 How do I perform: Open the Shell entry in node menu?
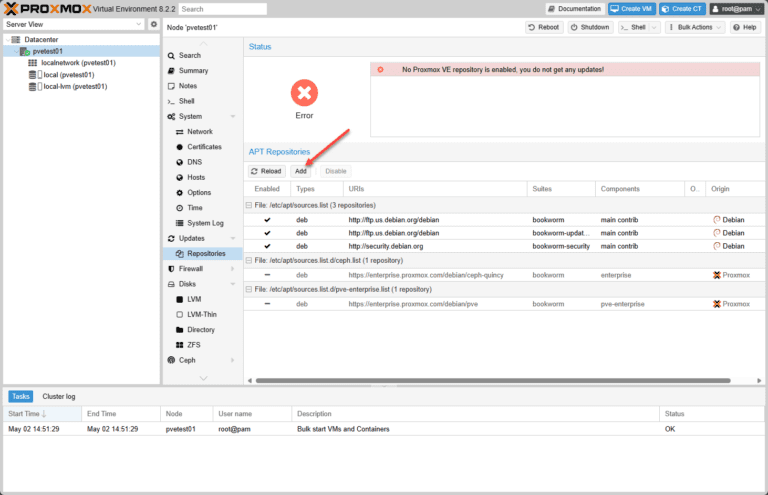186,101
